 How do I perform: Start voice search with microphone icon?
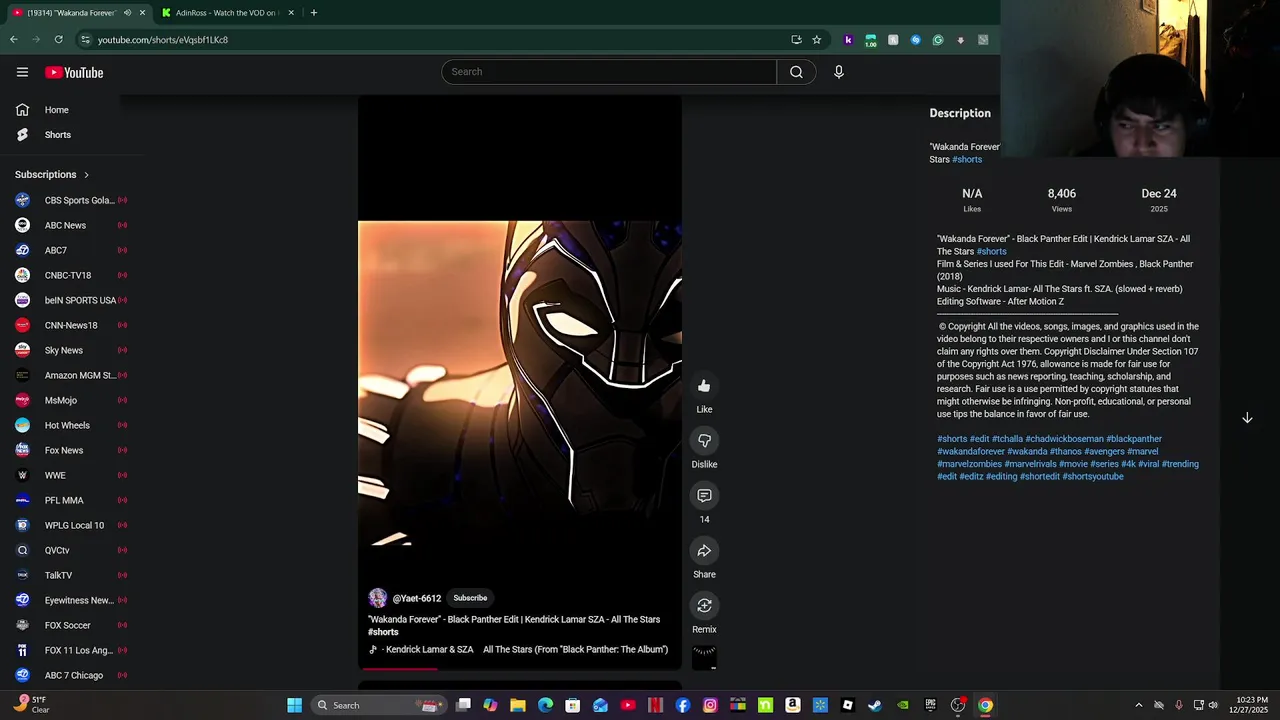tap(839, 72)
